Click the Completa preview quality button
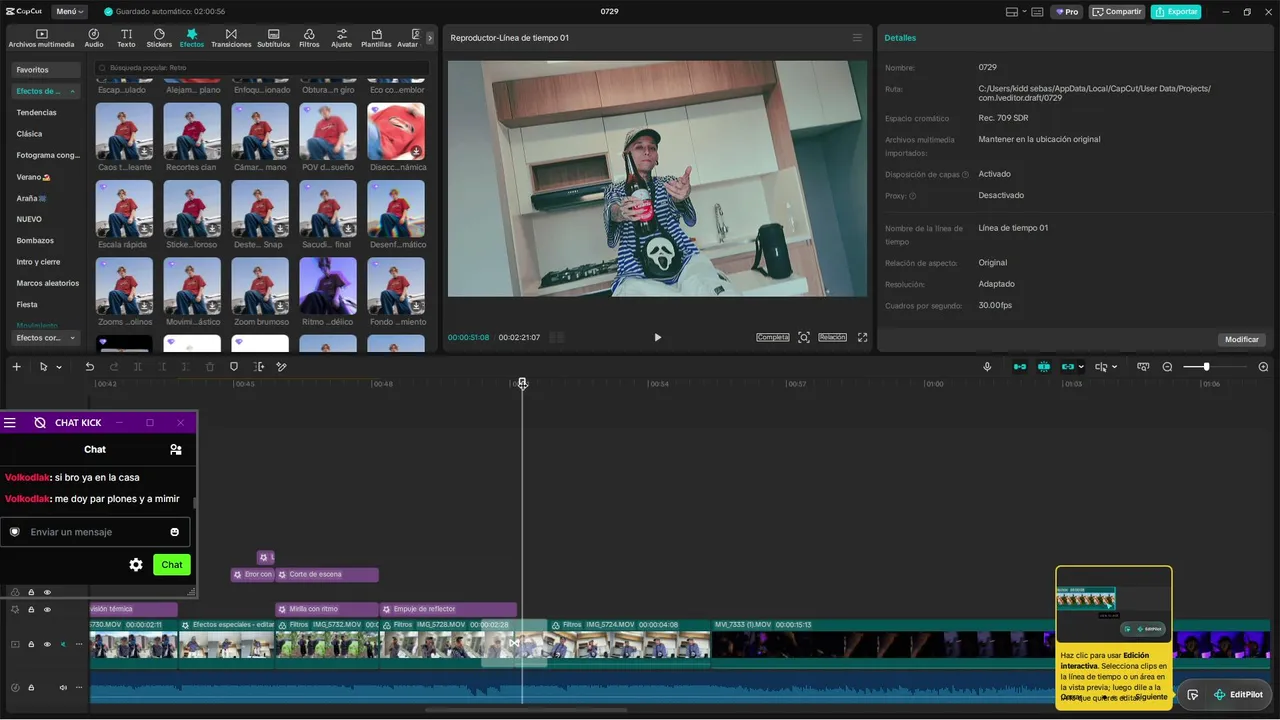1280x720 pixels. click(773, 338)
